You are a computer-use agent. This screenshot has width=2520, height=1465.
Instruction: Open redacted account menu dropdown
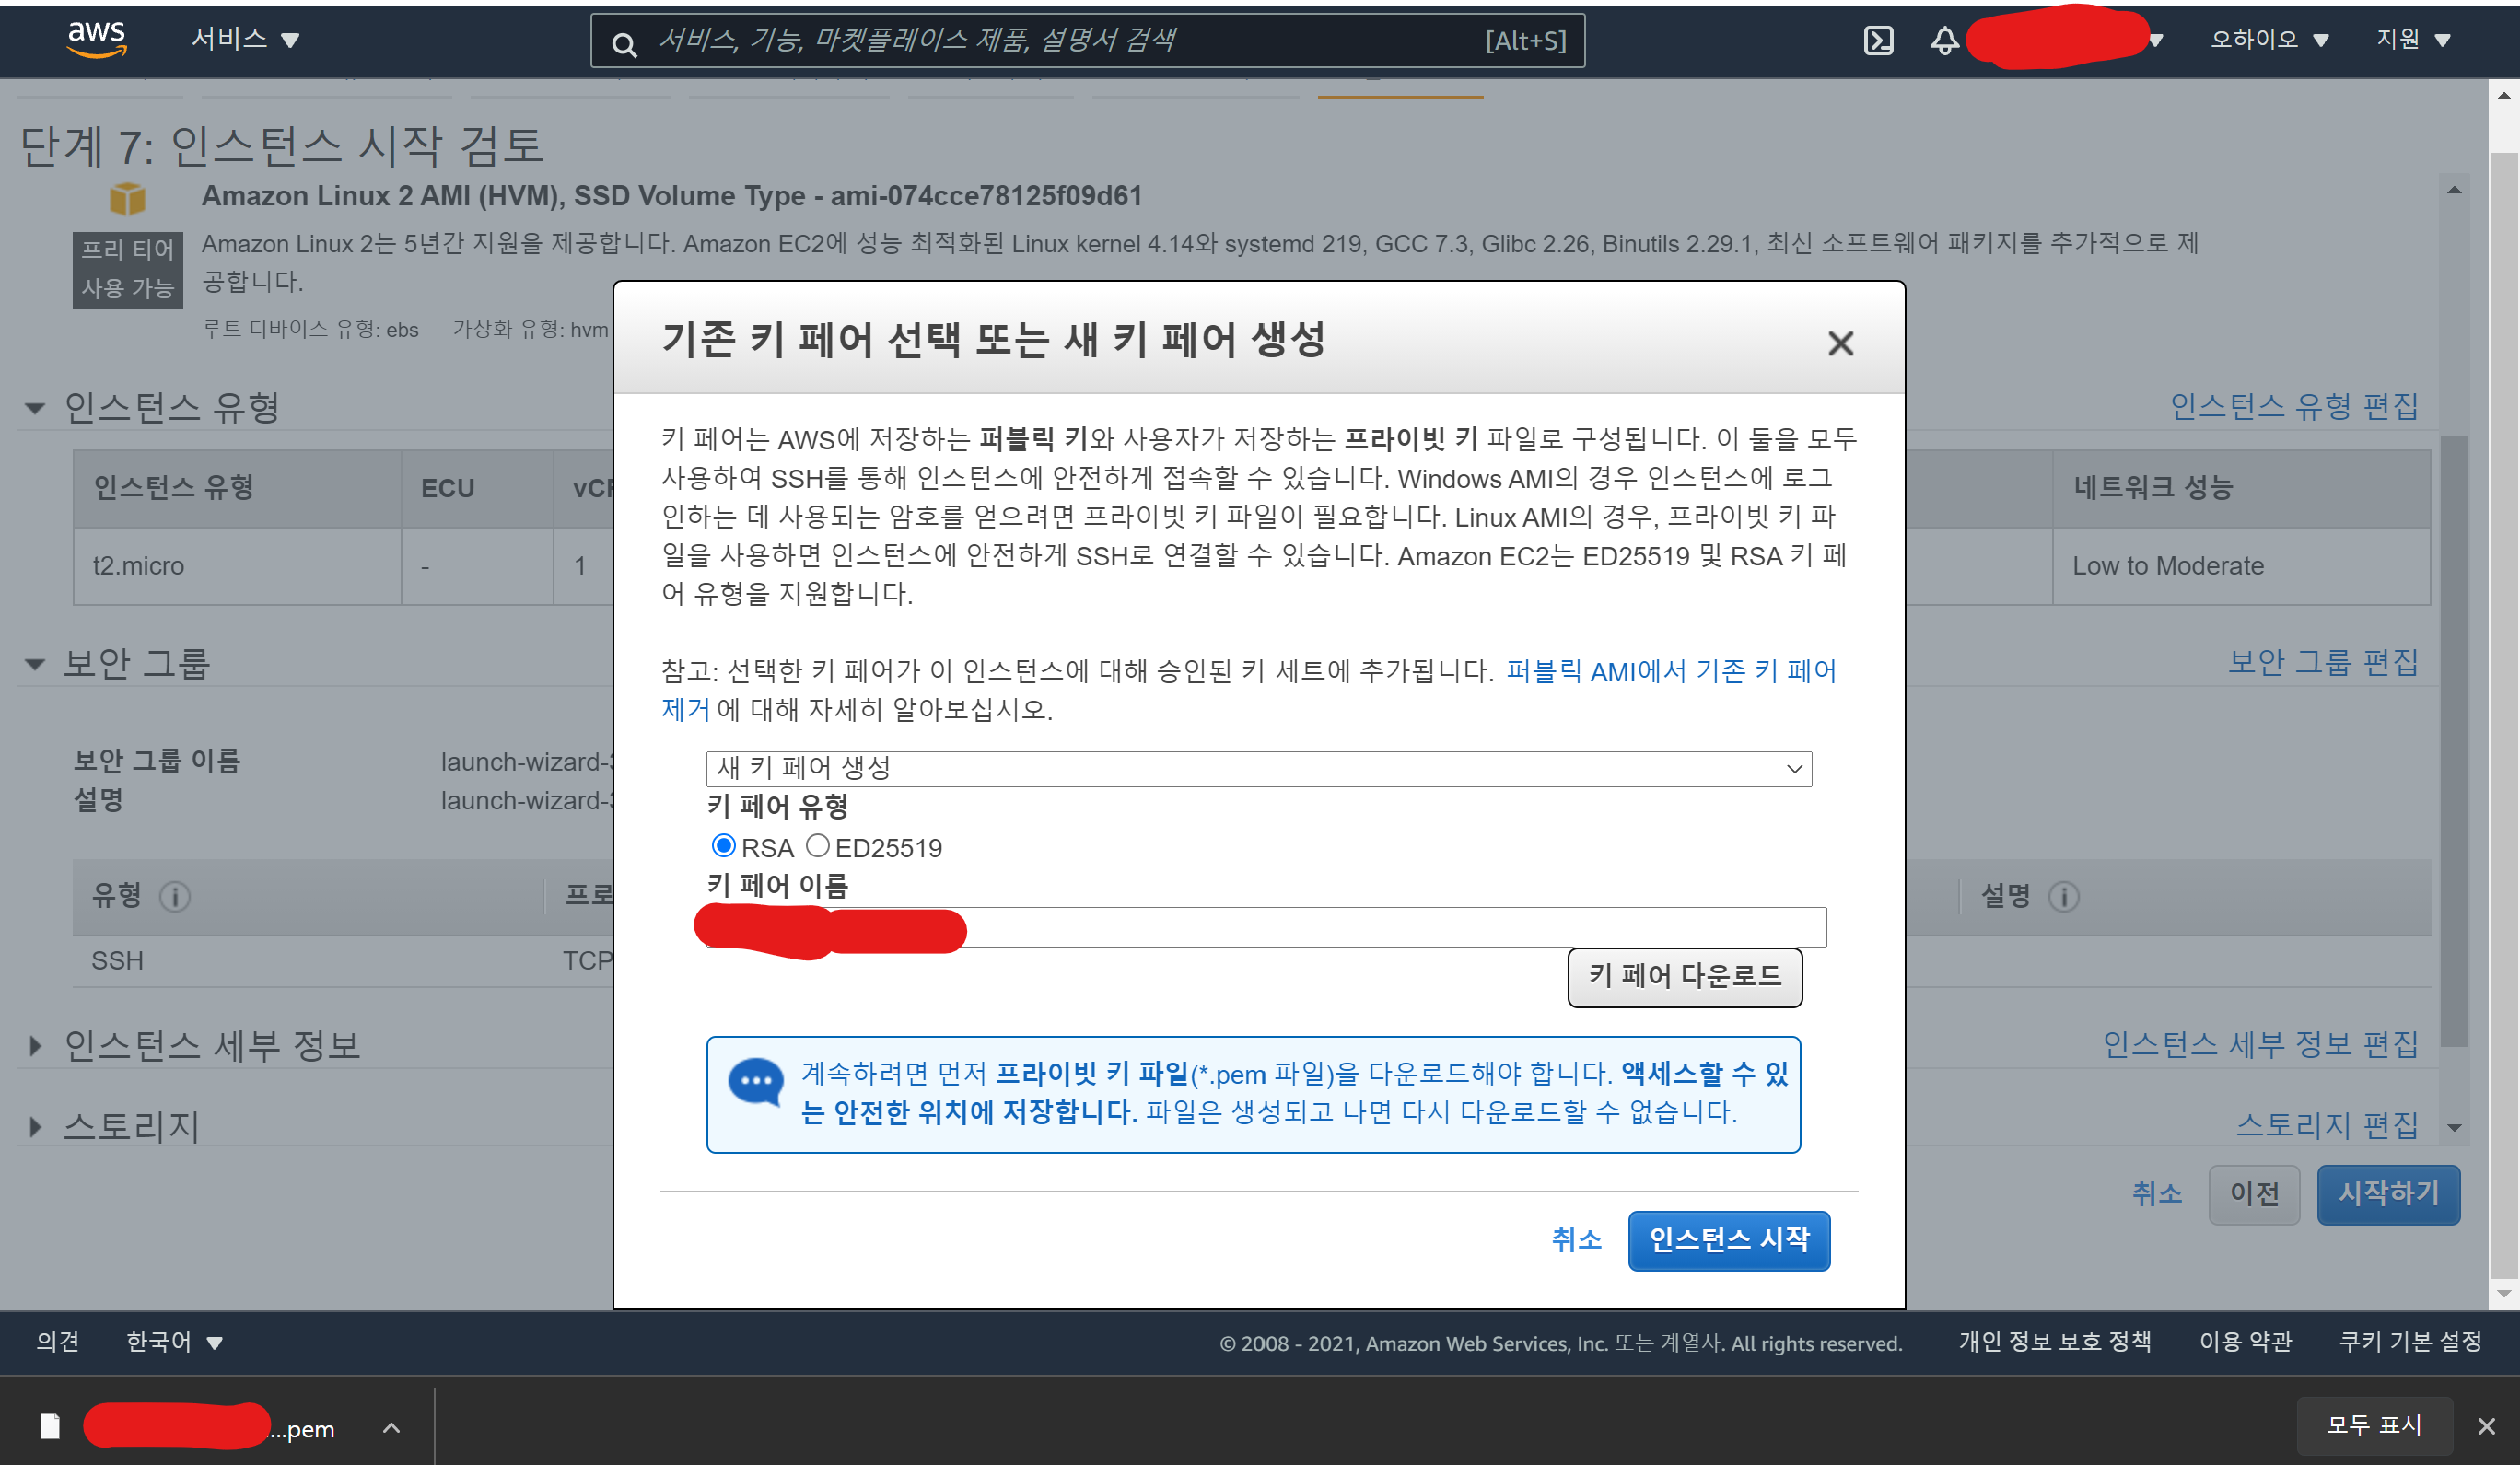coord(2156,41)
